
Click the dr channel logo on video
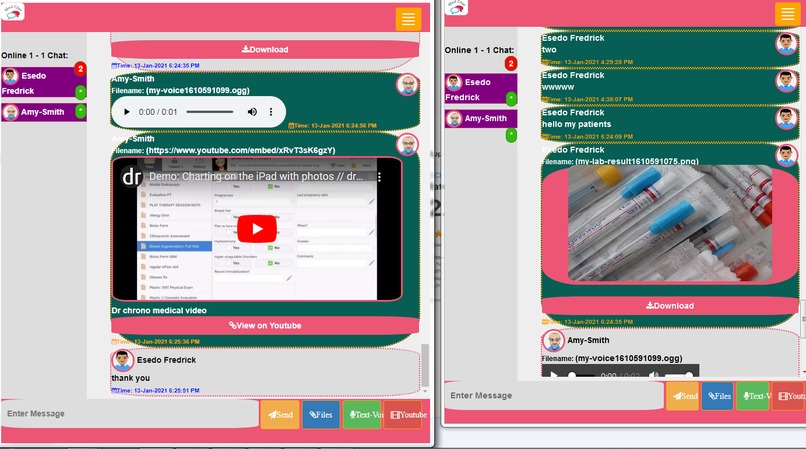(132, 176)
